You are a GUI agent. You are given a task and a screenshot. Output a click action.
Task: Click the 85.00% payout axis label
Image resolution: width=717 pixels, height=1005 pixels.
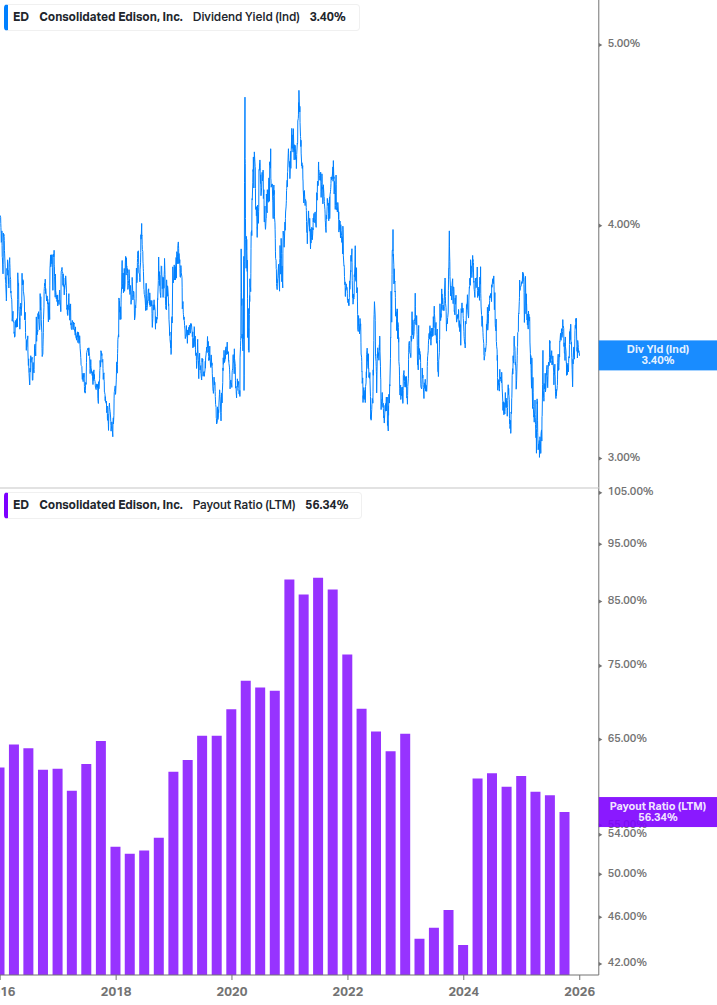(627, 601)
